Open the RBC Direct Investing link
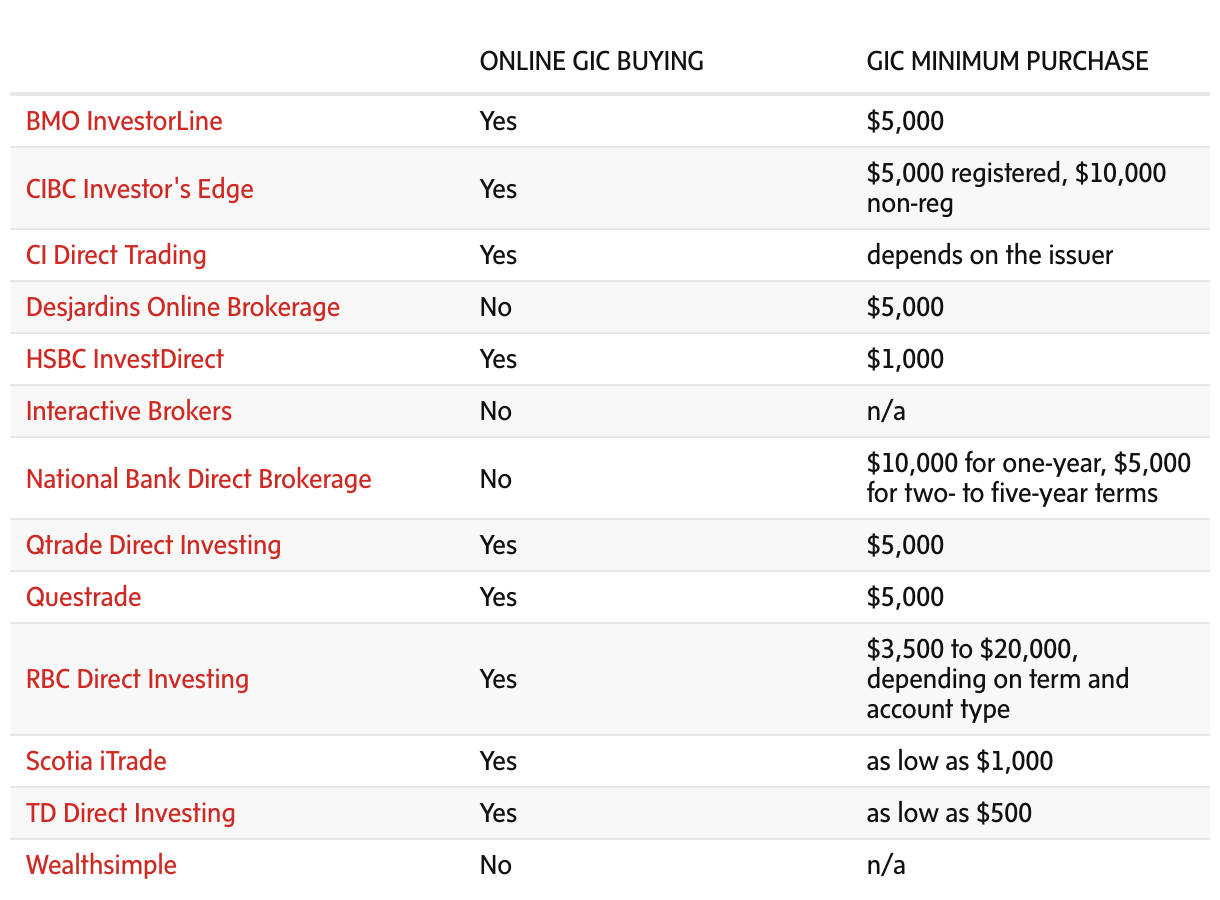 [x=137, y=679]
